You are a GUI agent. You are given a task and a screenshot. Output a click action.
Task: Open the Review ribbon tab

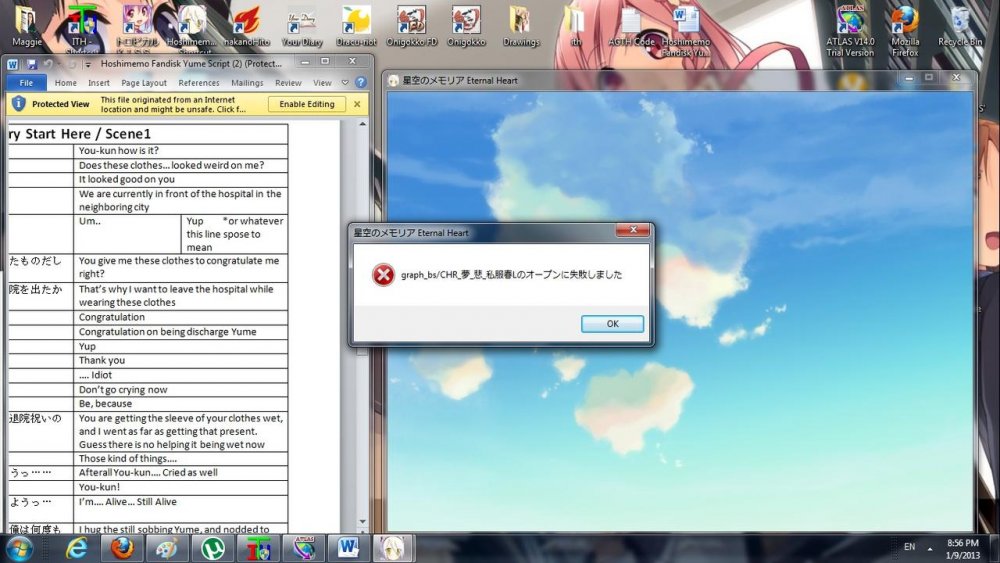tap(288, 83)
